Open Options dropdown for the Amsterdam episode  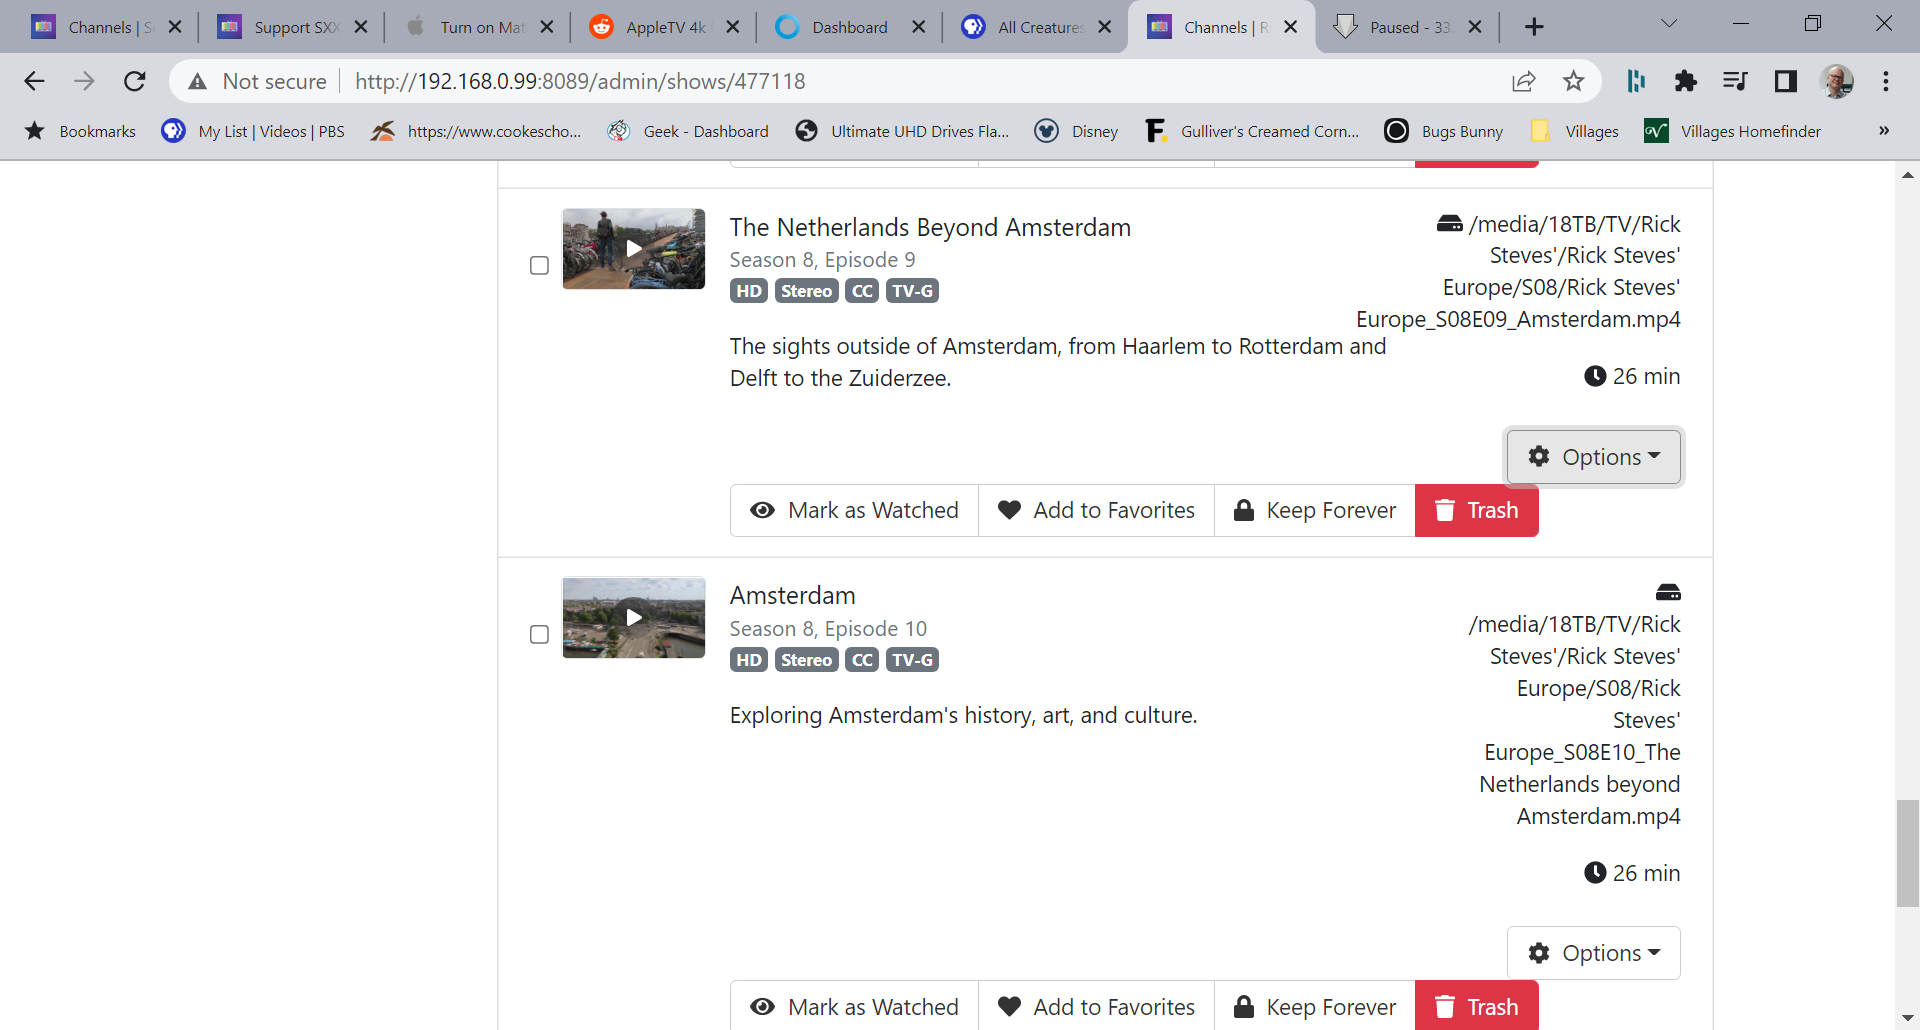pos(1593,953)
